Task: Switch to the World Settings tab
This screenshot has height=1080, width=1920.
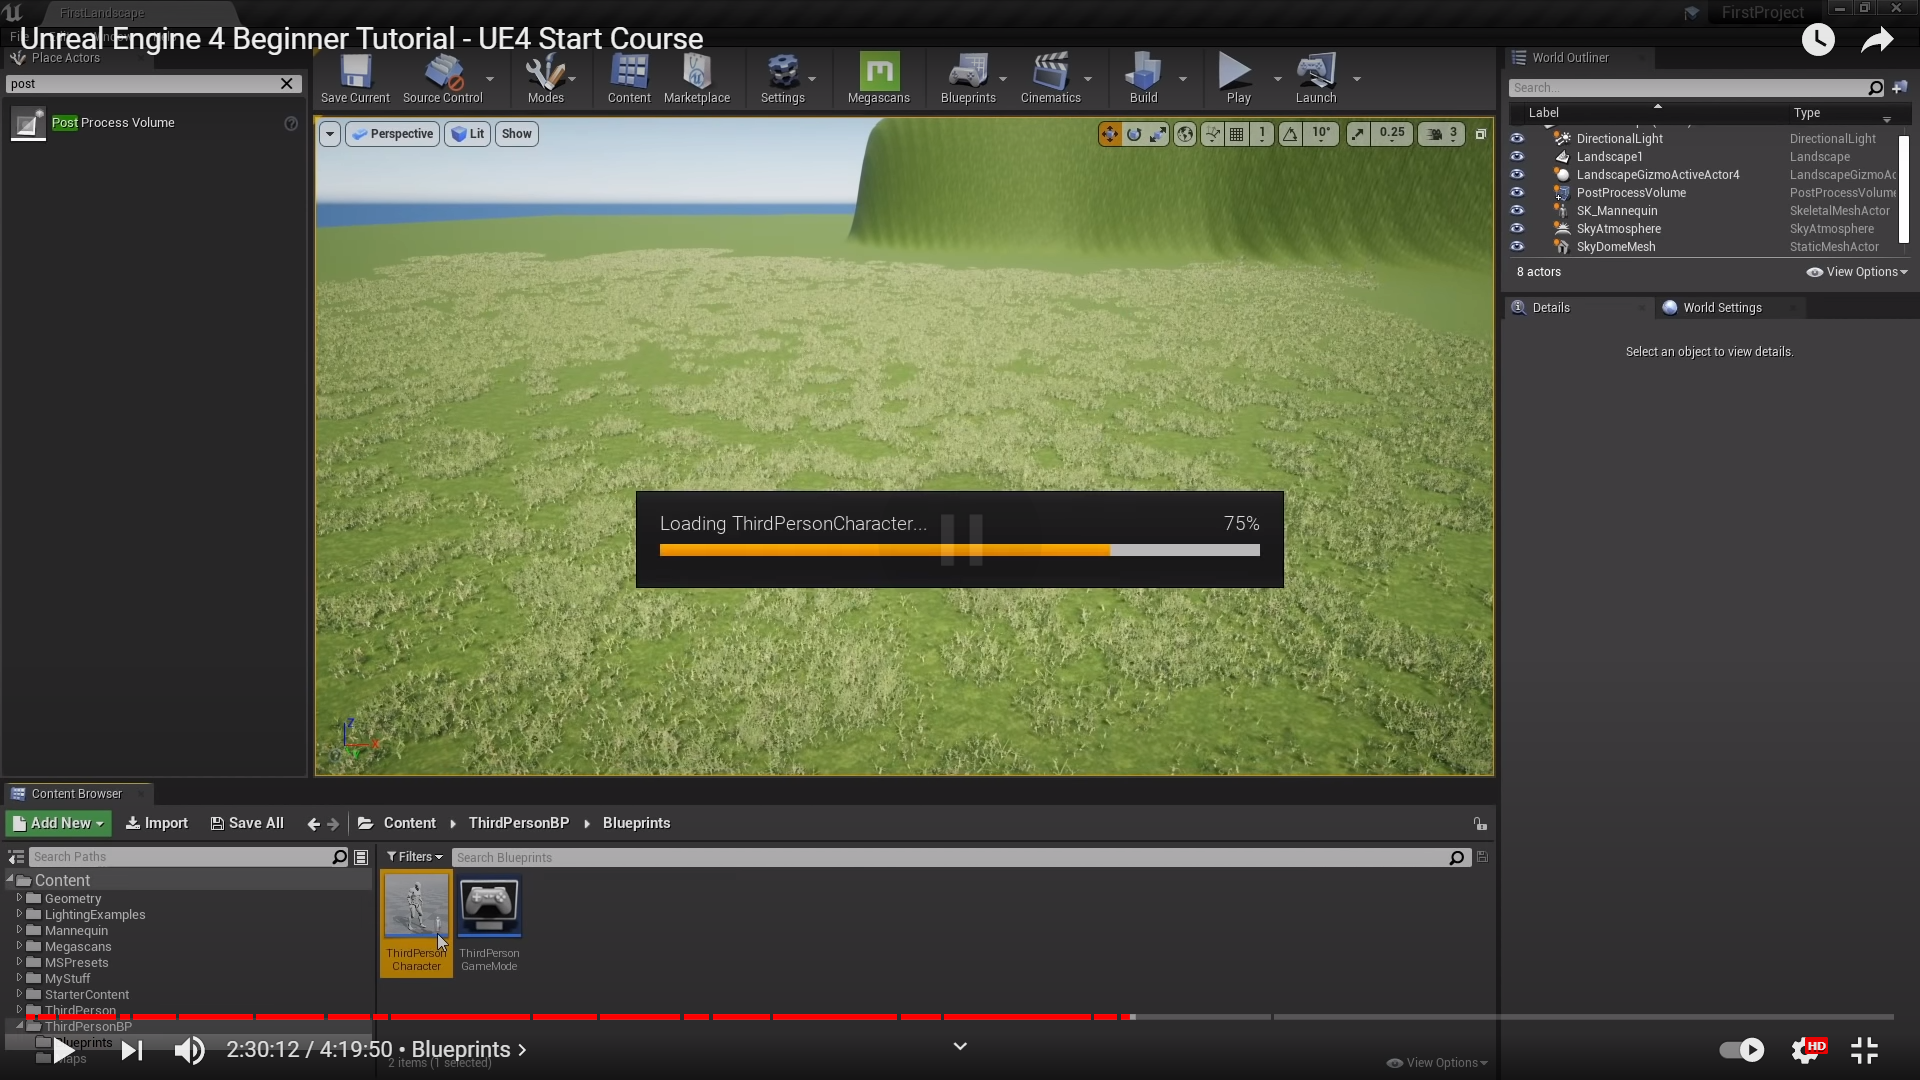Action: click(1720, 308)
